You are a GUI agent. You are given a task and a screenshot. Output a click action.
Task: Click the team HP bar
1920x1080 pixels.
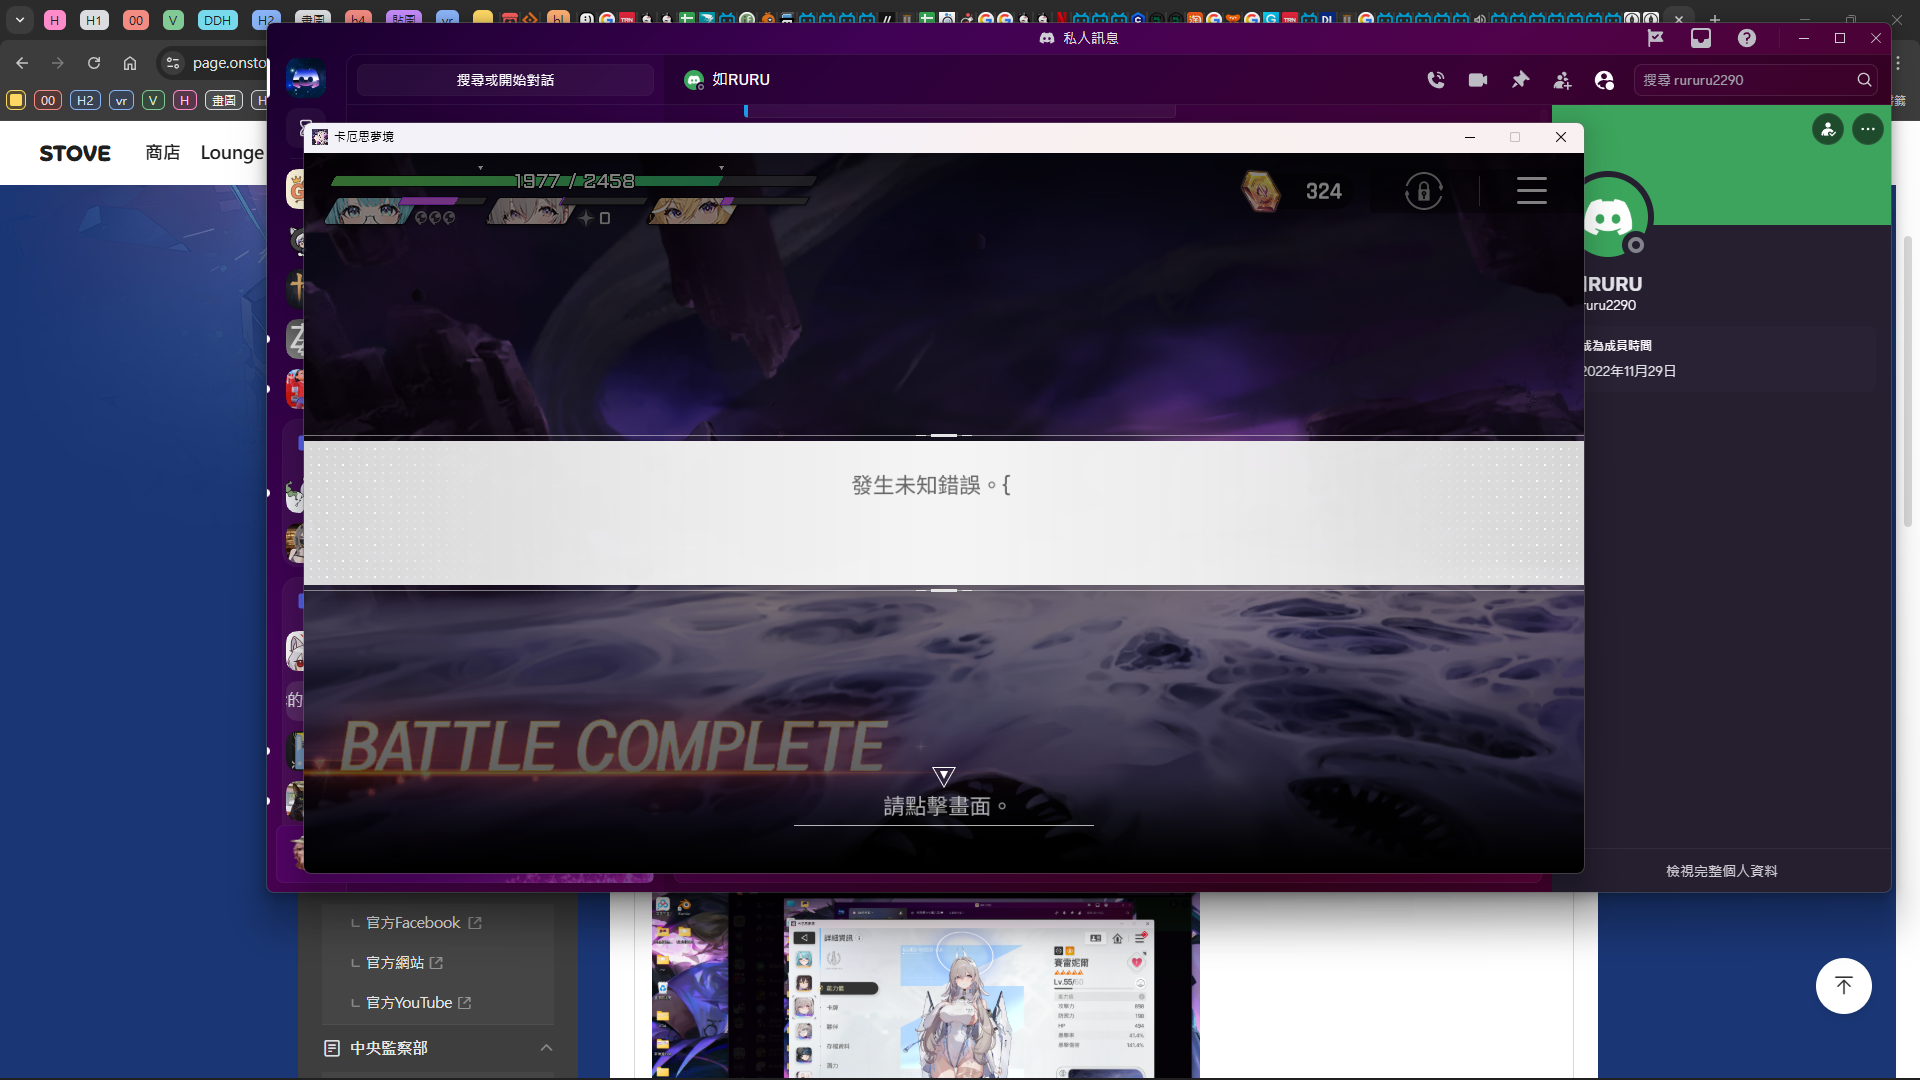tap(573, 181)
